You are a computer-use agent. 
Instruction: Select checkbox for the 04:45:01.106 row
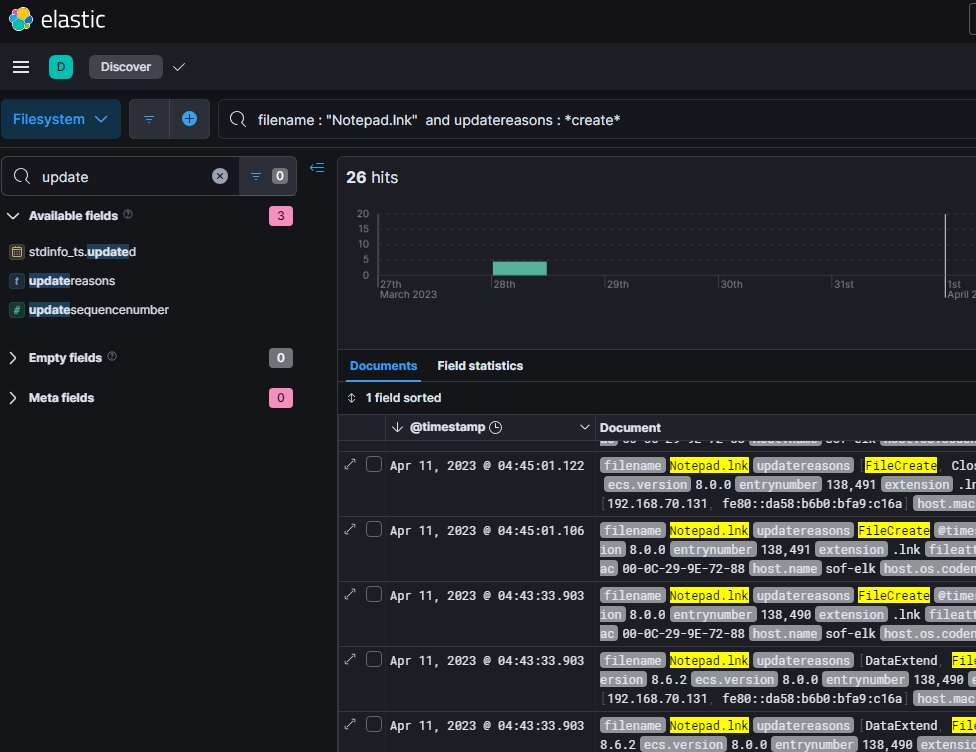tap(374, 529)
